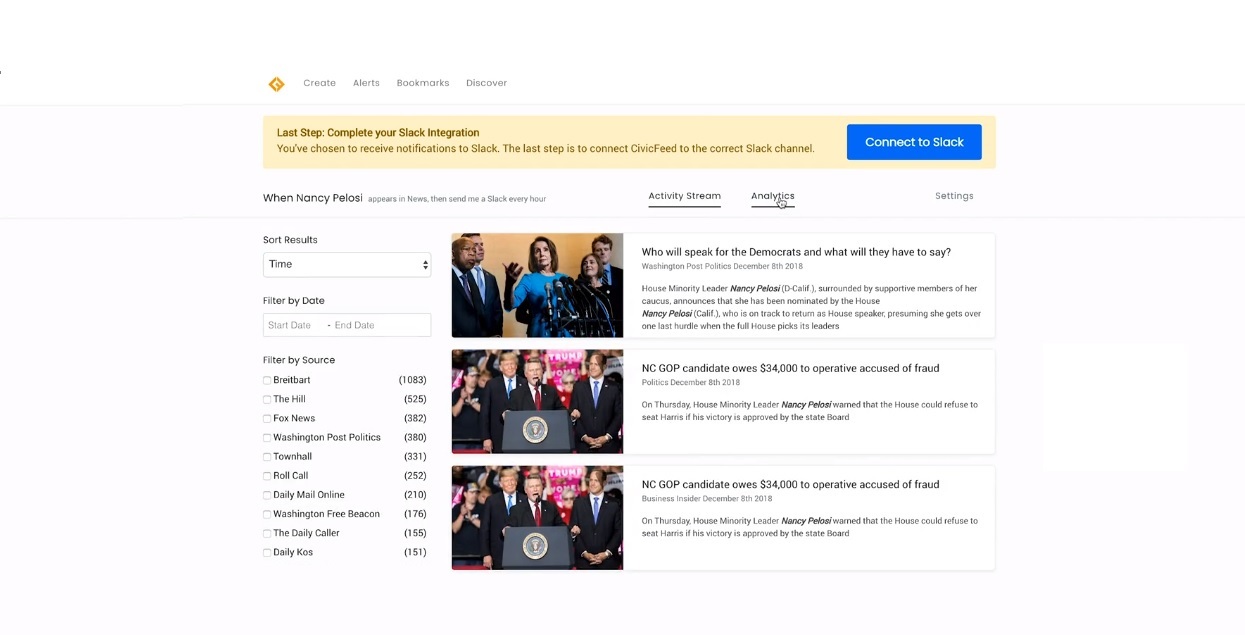Go to Alerts in top navigation

[366, 83]
